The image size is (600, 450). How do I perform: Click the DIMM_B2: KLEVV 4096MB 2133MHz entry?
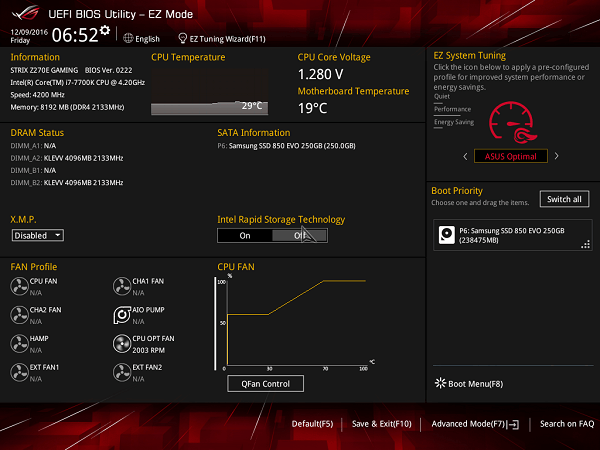(67, 183)
